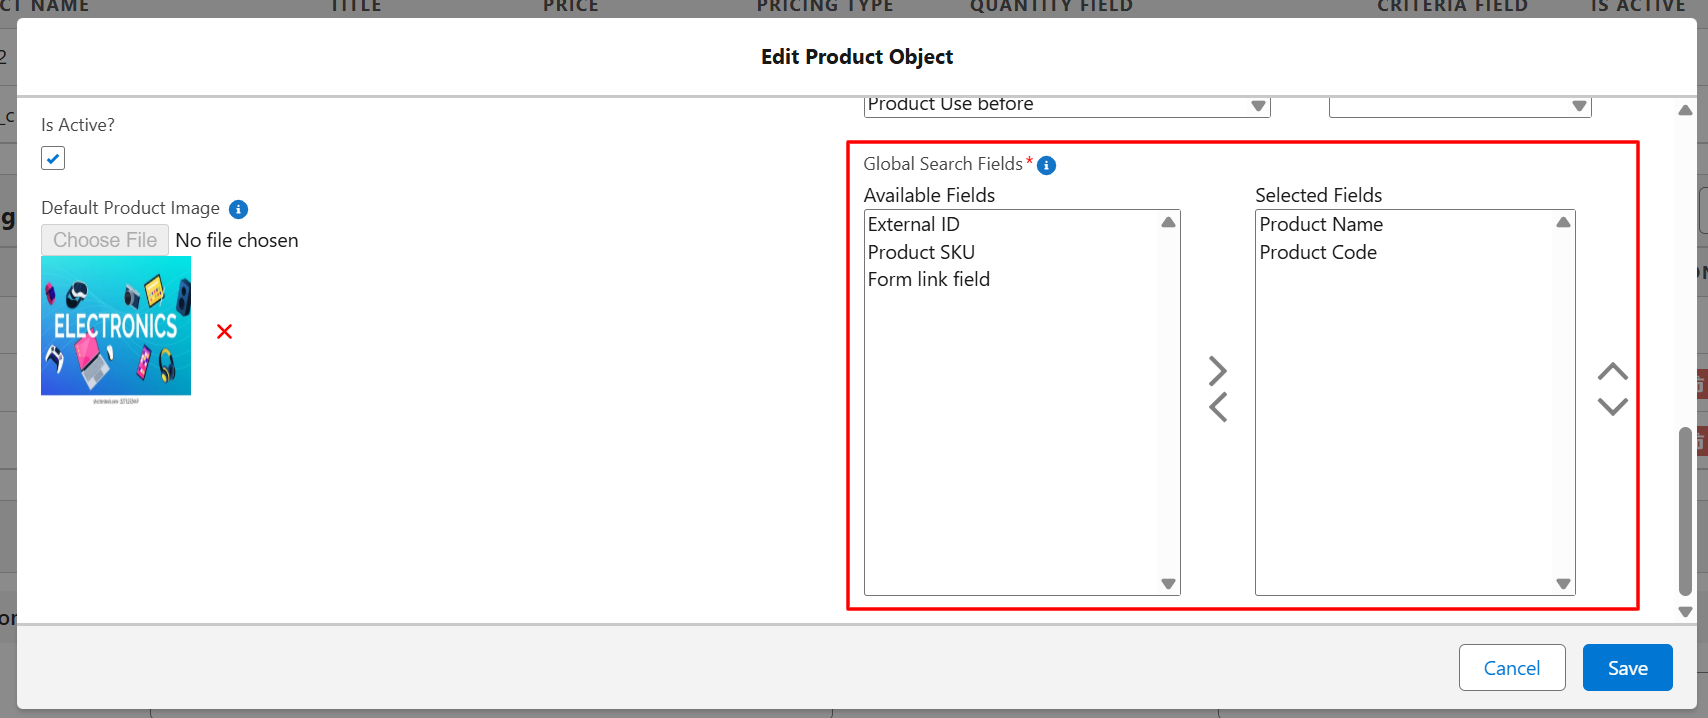Uncheck the Is Active checkbox
This screenshot has width=1708, height=718.
[x=53, y=158]
